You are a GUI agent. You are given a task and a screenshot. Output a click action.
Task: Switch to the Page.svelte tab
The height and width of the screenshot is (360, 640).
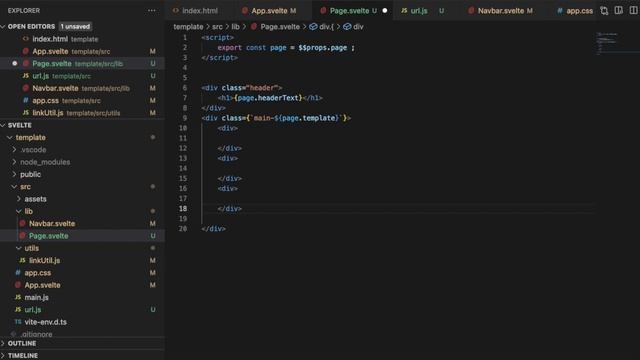pyautogui.click(x=353, y=11)
